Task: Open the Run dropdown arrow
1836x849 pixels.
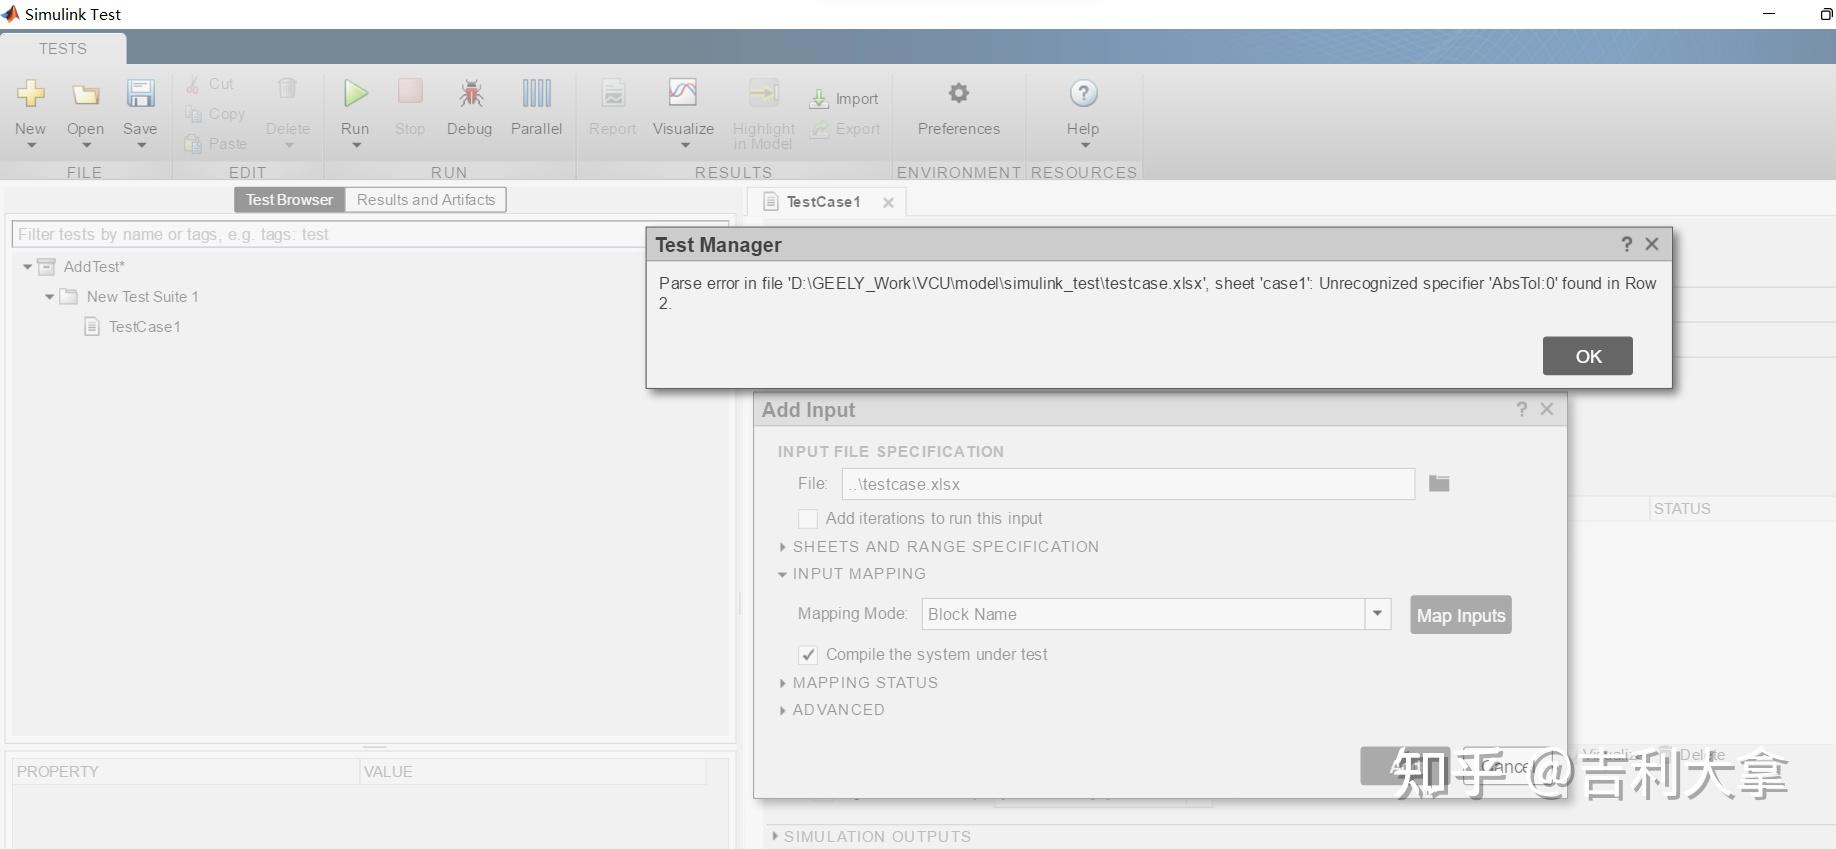Action: pyautogui.click(x=355, y=146)
